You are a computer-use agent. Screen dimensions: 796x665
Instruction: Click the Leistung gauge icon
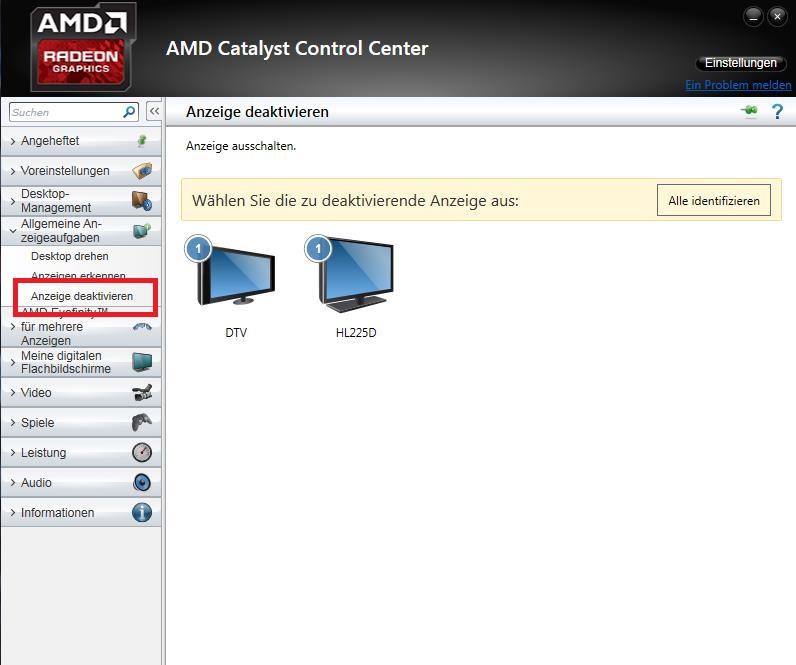click(142, 452)
